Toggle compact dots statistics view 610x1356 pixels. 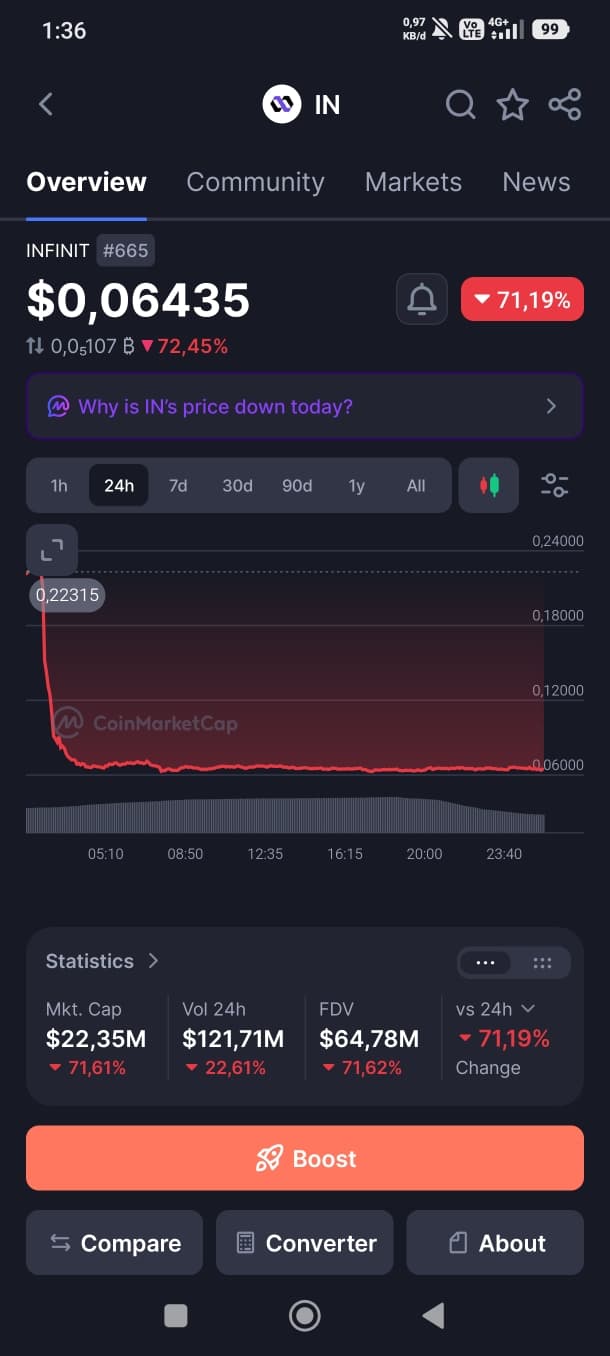point(486,963)
